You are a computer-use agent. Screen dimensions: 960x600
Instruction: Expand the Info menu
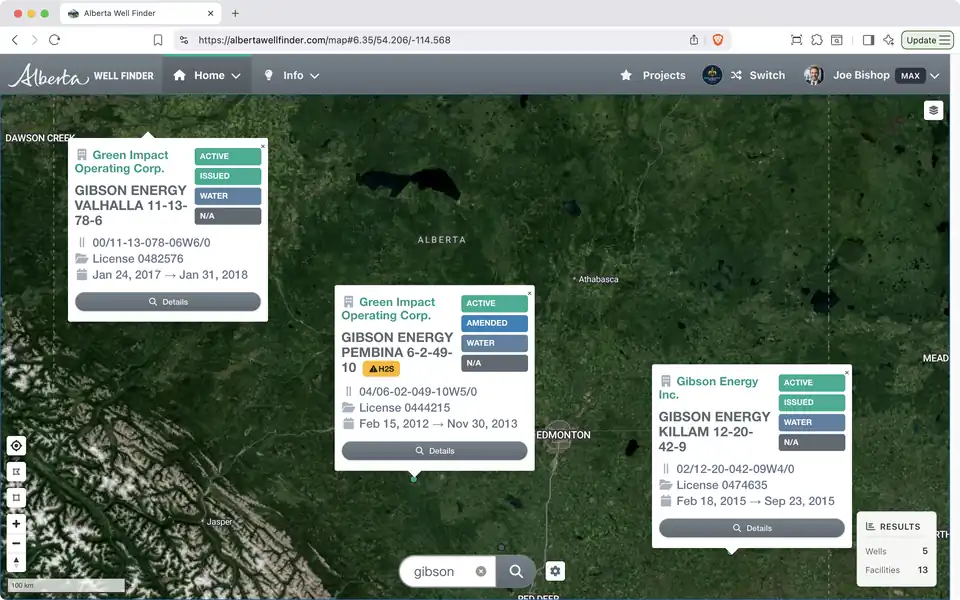(x=292, y=75)
